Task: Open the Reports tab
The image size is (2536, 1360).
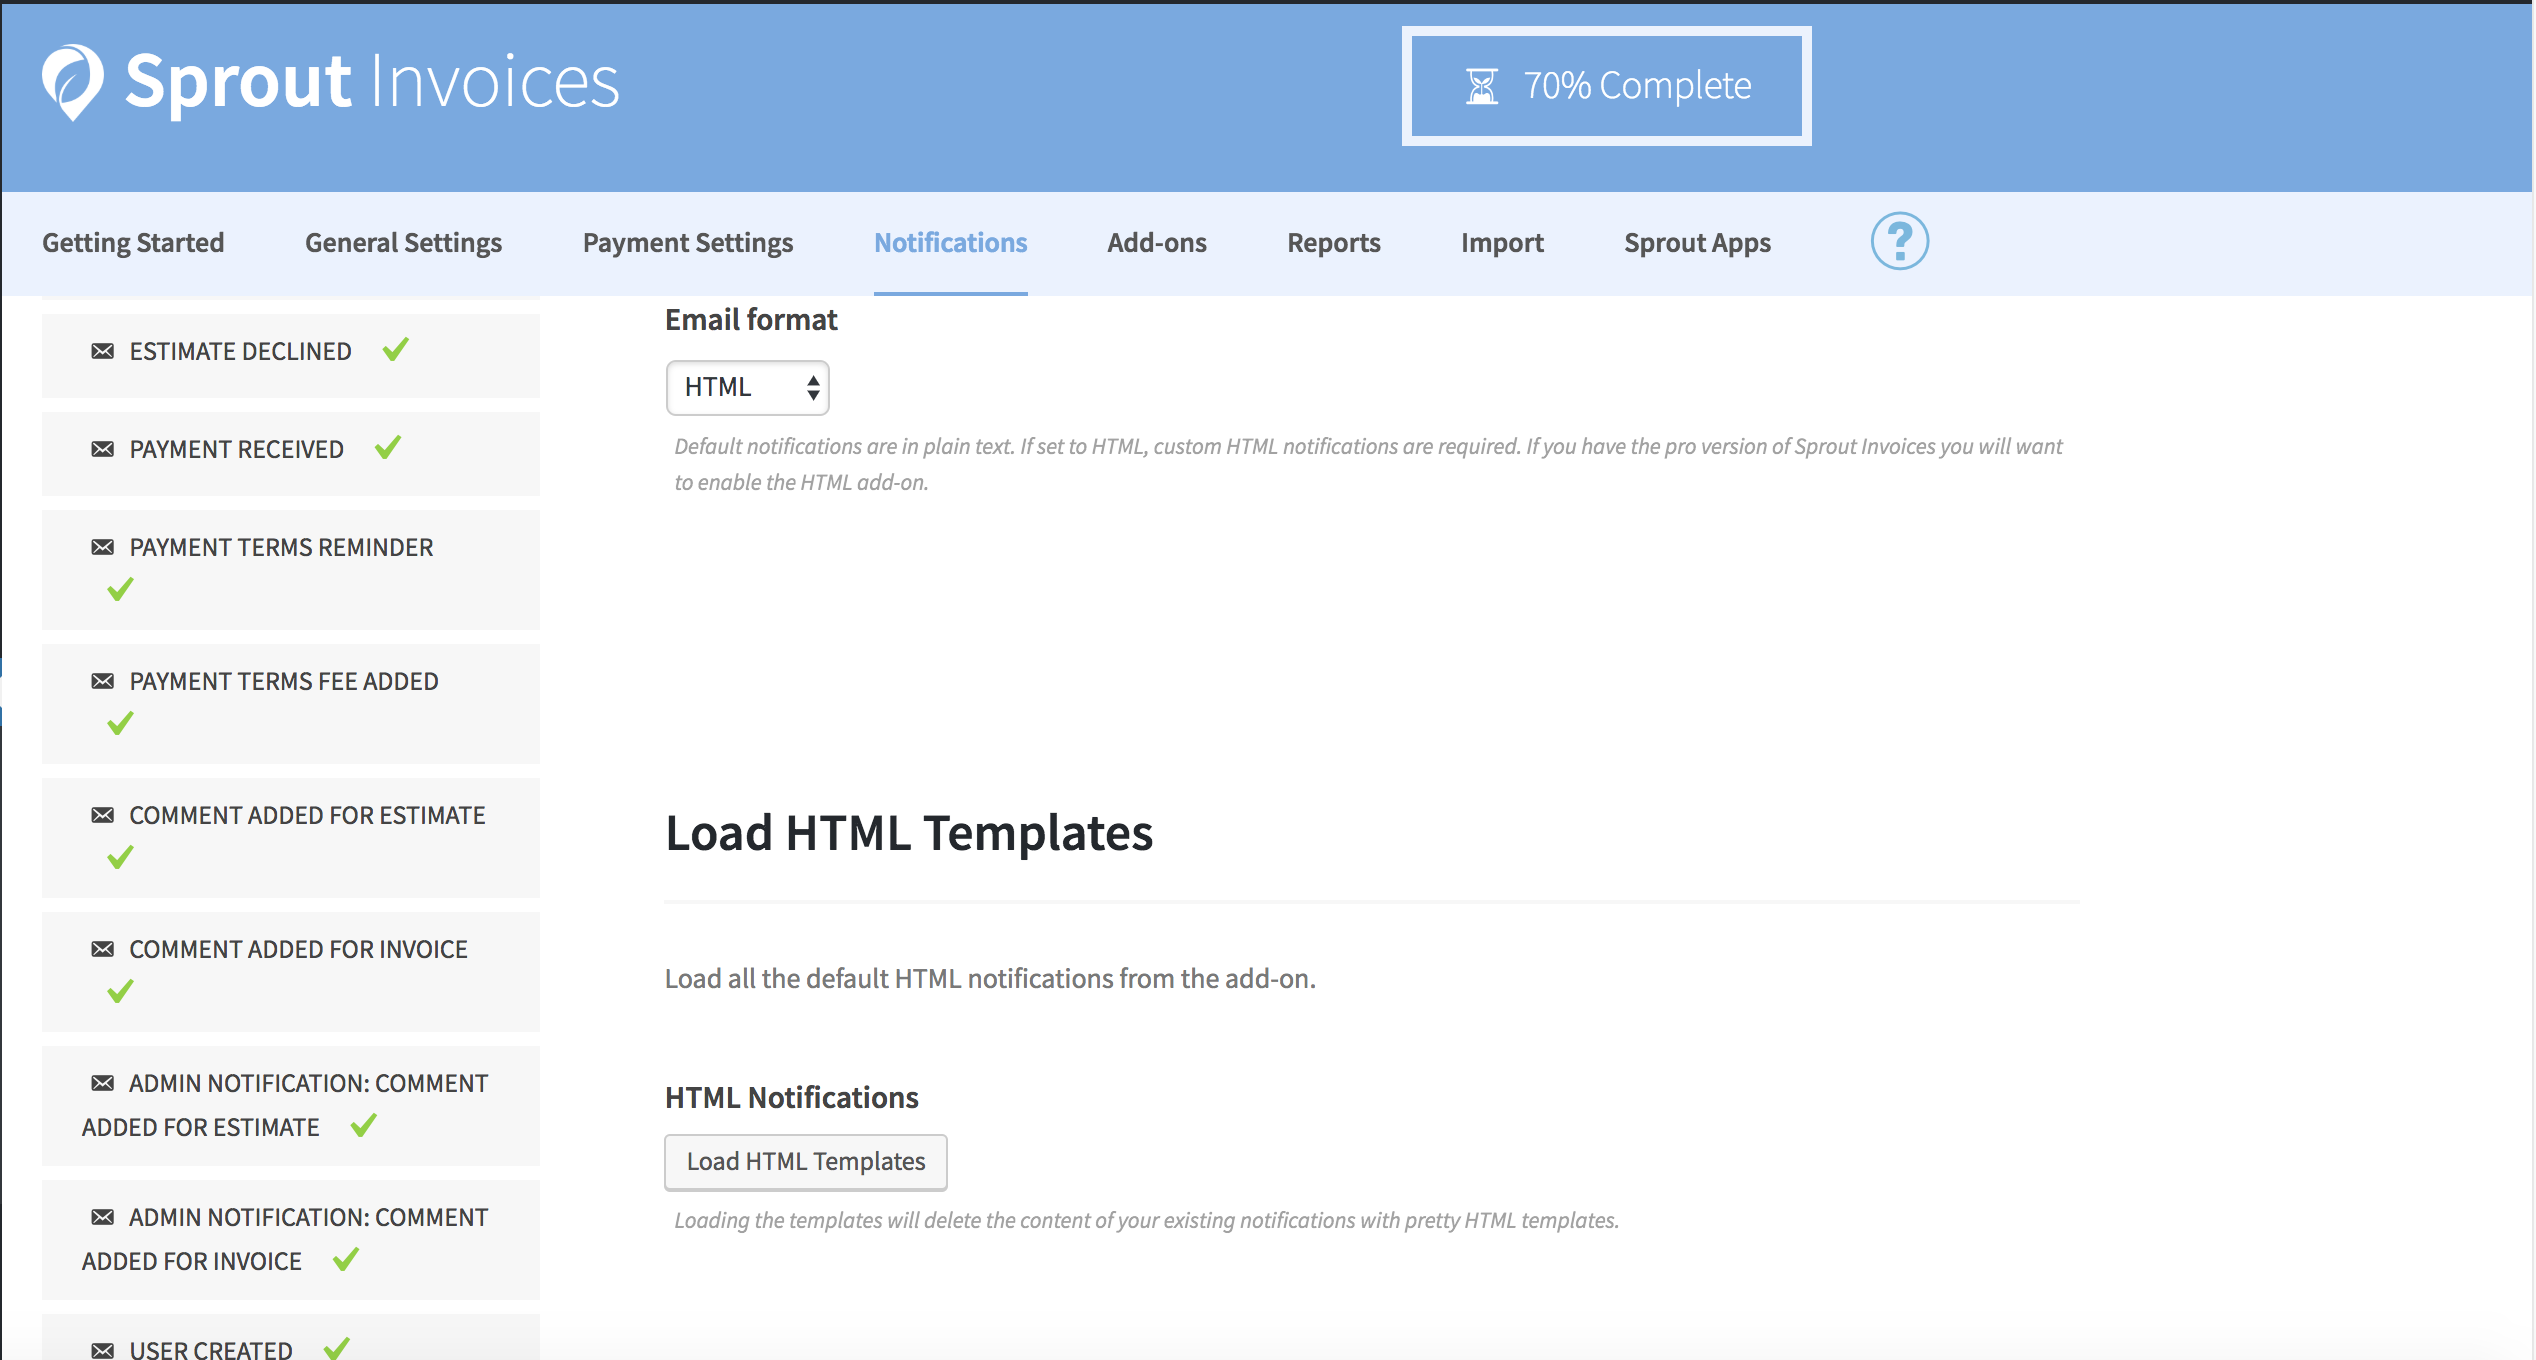Action: 1333,243
